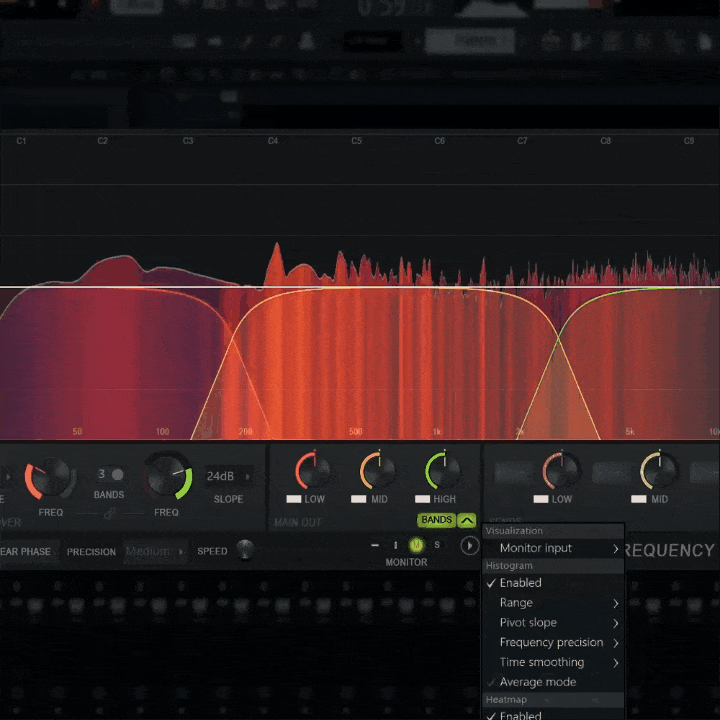Open the Precision Medium dropdown
This screenshot has height=720, width=720.
[x=155, y=552]
